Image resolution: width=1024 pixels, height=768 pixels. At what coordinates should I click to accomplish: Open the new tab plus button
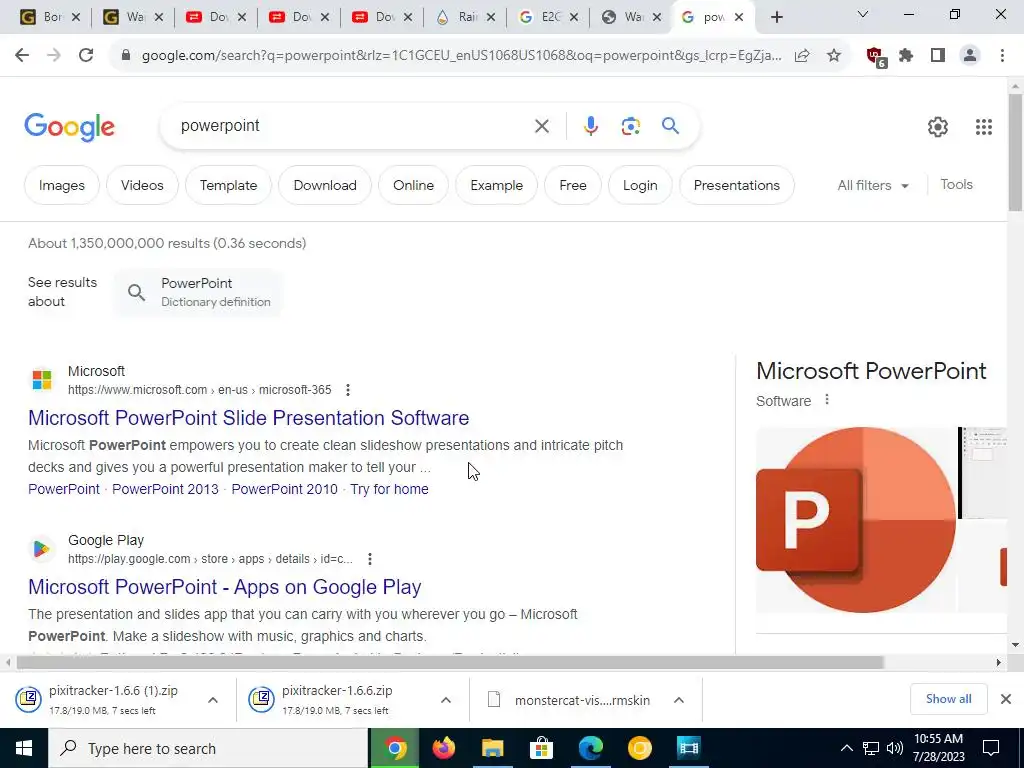tap(776, 18)
